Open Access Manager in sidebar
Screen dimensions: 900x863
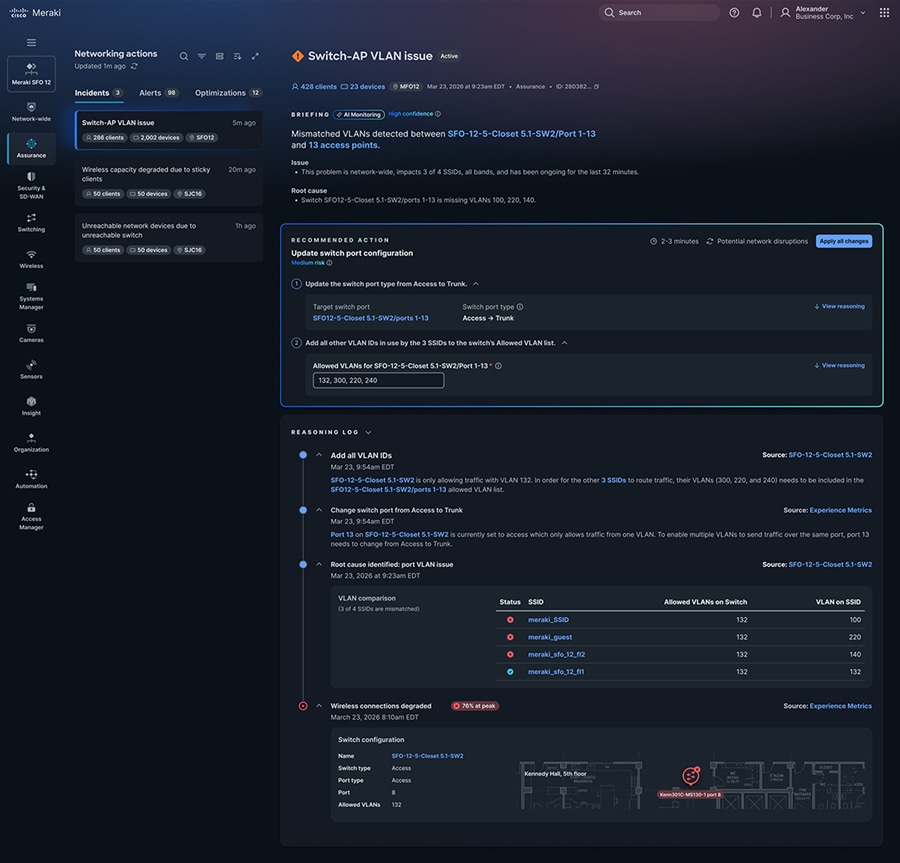(x=31, y=516)
